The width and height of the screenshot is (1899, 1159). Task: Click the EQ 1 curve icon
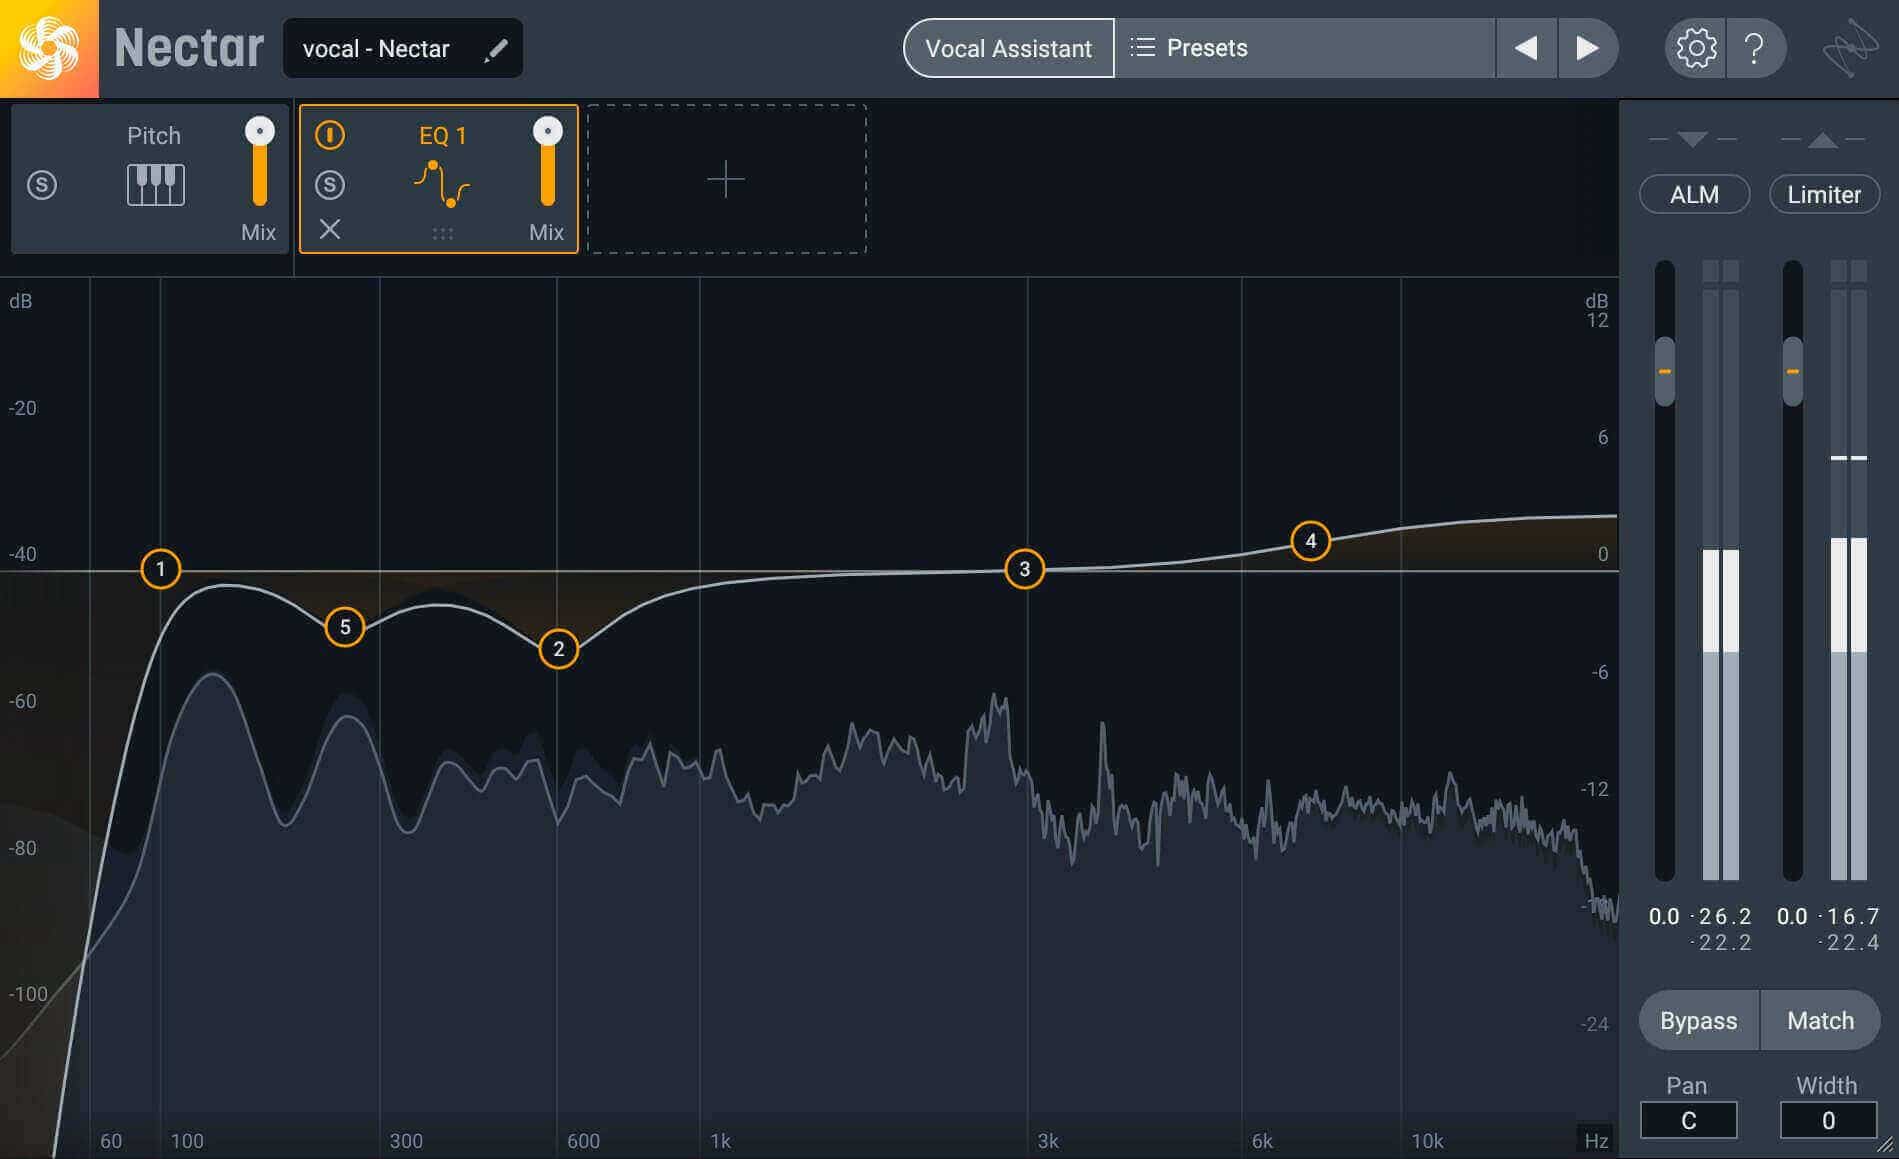pyautogui.click(x=442, y=184)
